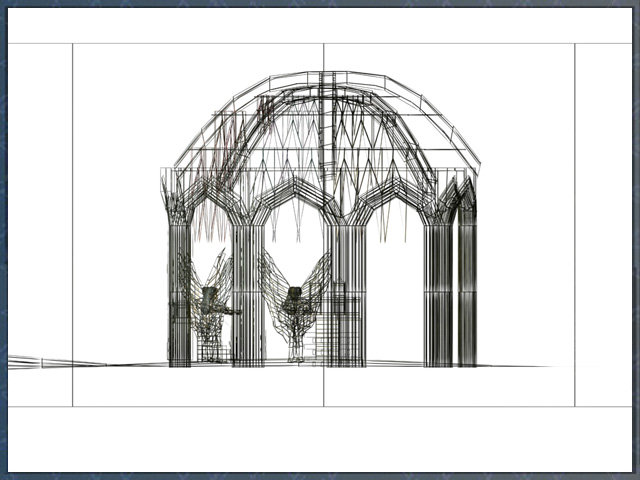Pick the leftmost column of the pavilion
The image size is (640, 480).
pos(180,294)
